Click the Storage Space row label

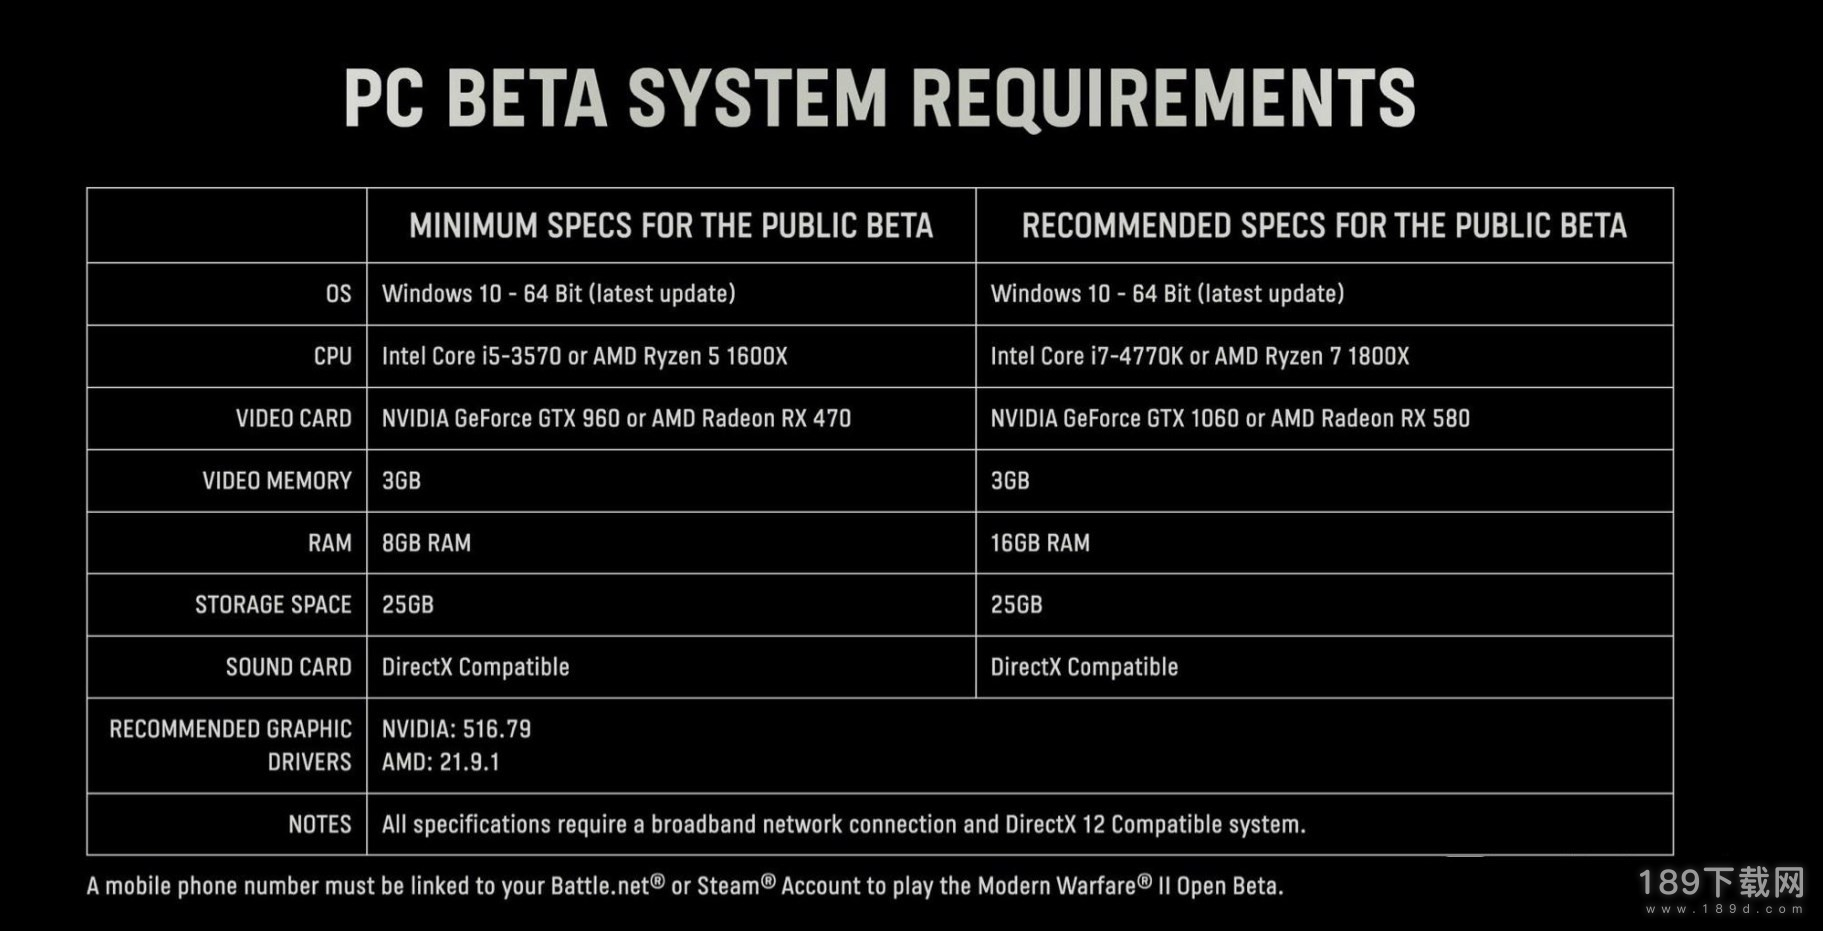coord(273,605)
